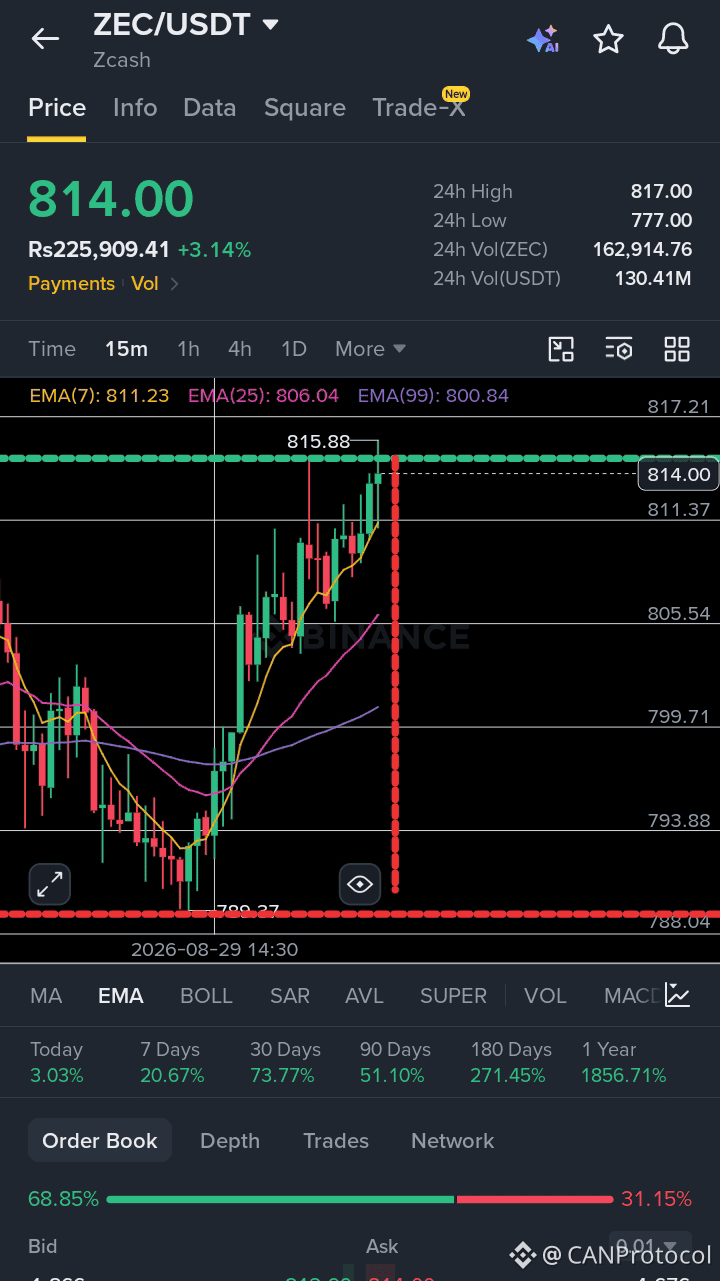Switch to the Trades tab
The width and height of the screenshot is (720, 1281).
[336, 1141]
